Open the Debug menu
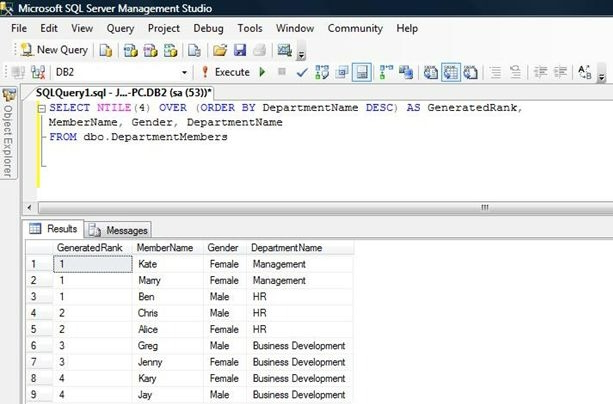This screenshot has height=404, width=613. tap(208, 28)
